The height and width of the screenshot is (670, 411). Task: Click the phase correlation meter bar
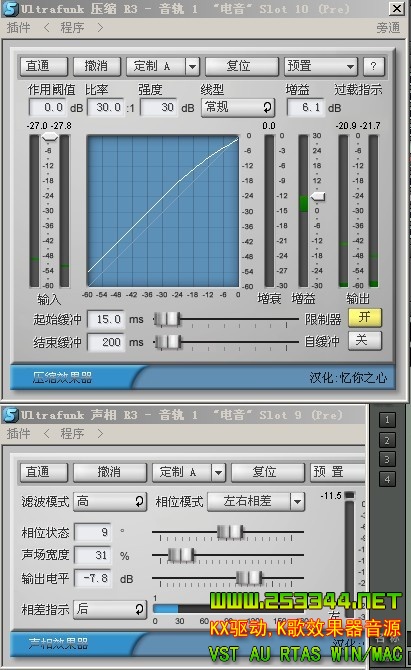click(231, 608)
